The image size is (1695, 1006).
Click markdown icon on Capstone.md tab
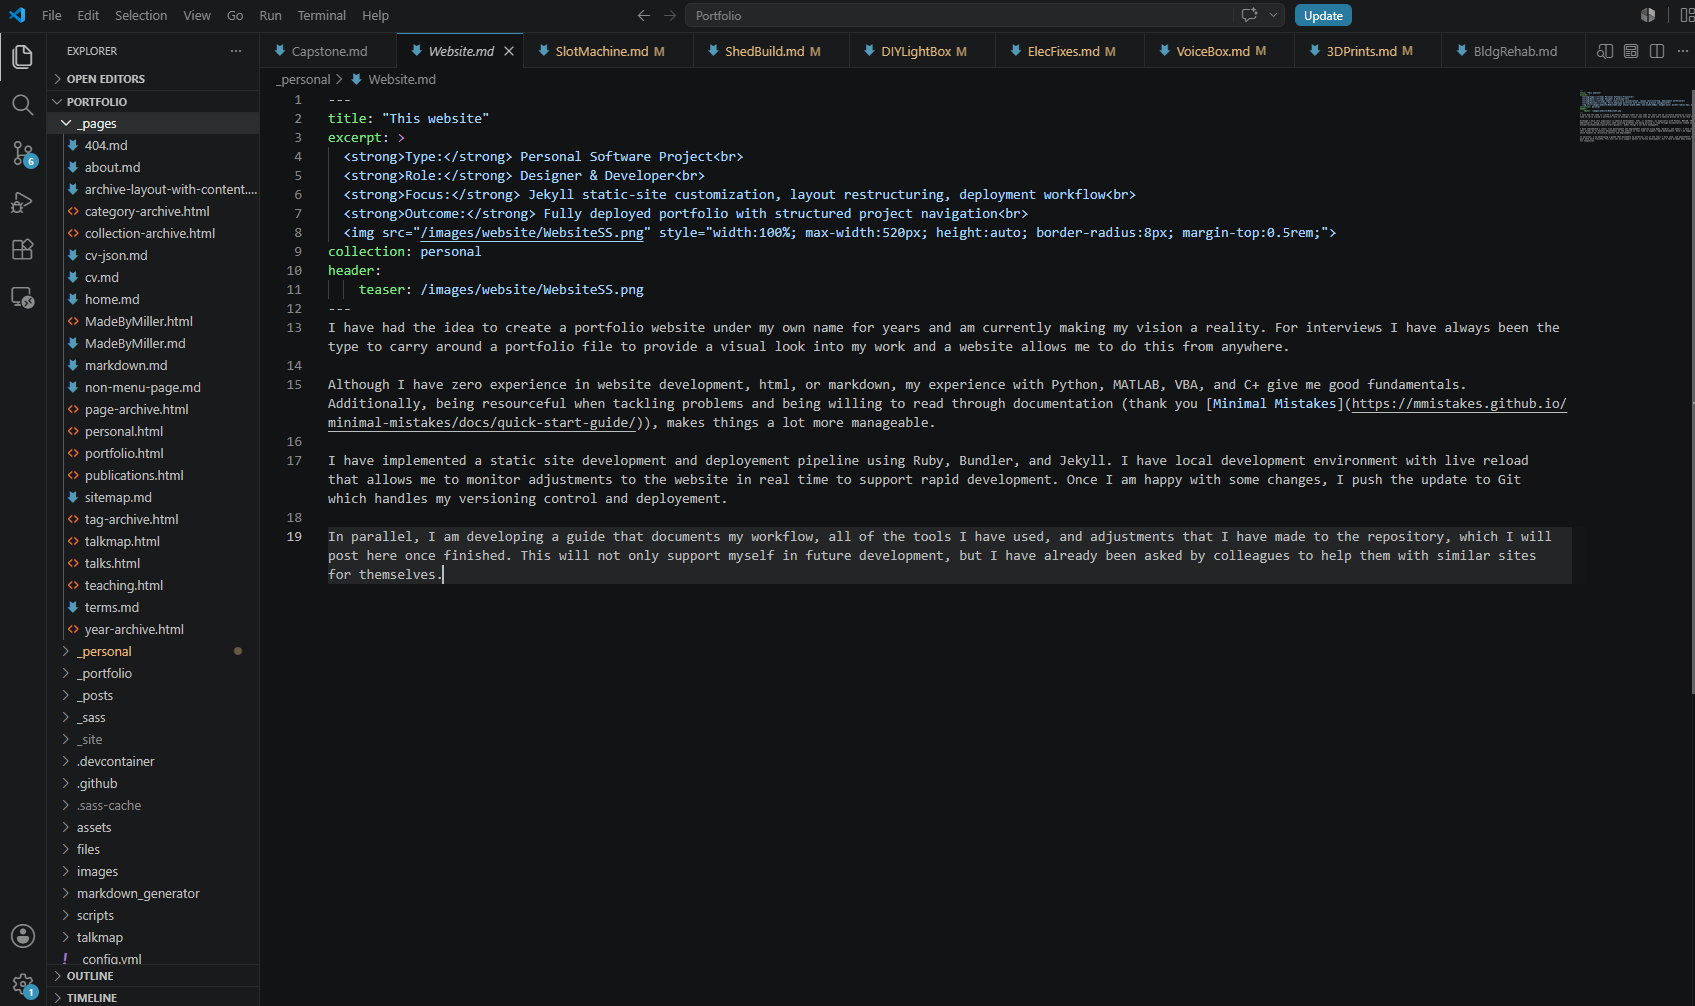point(280,51)
